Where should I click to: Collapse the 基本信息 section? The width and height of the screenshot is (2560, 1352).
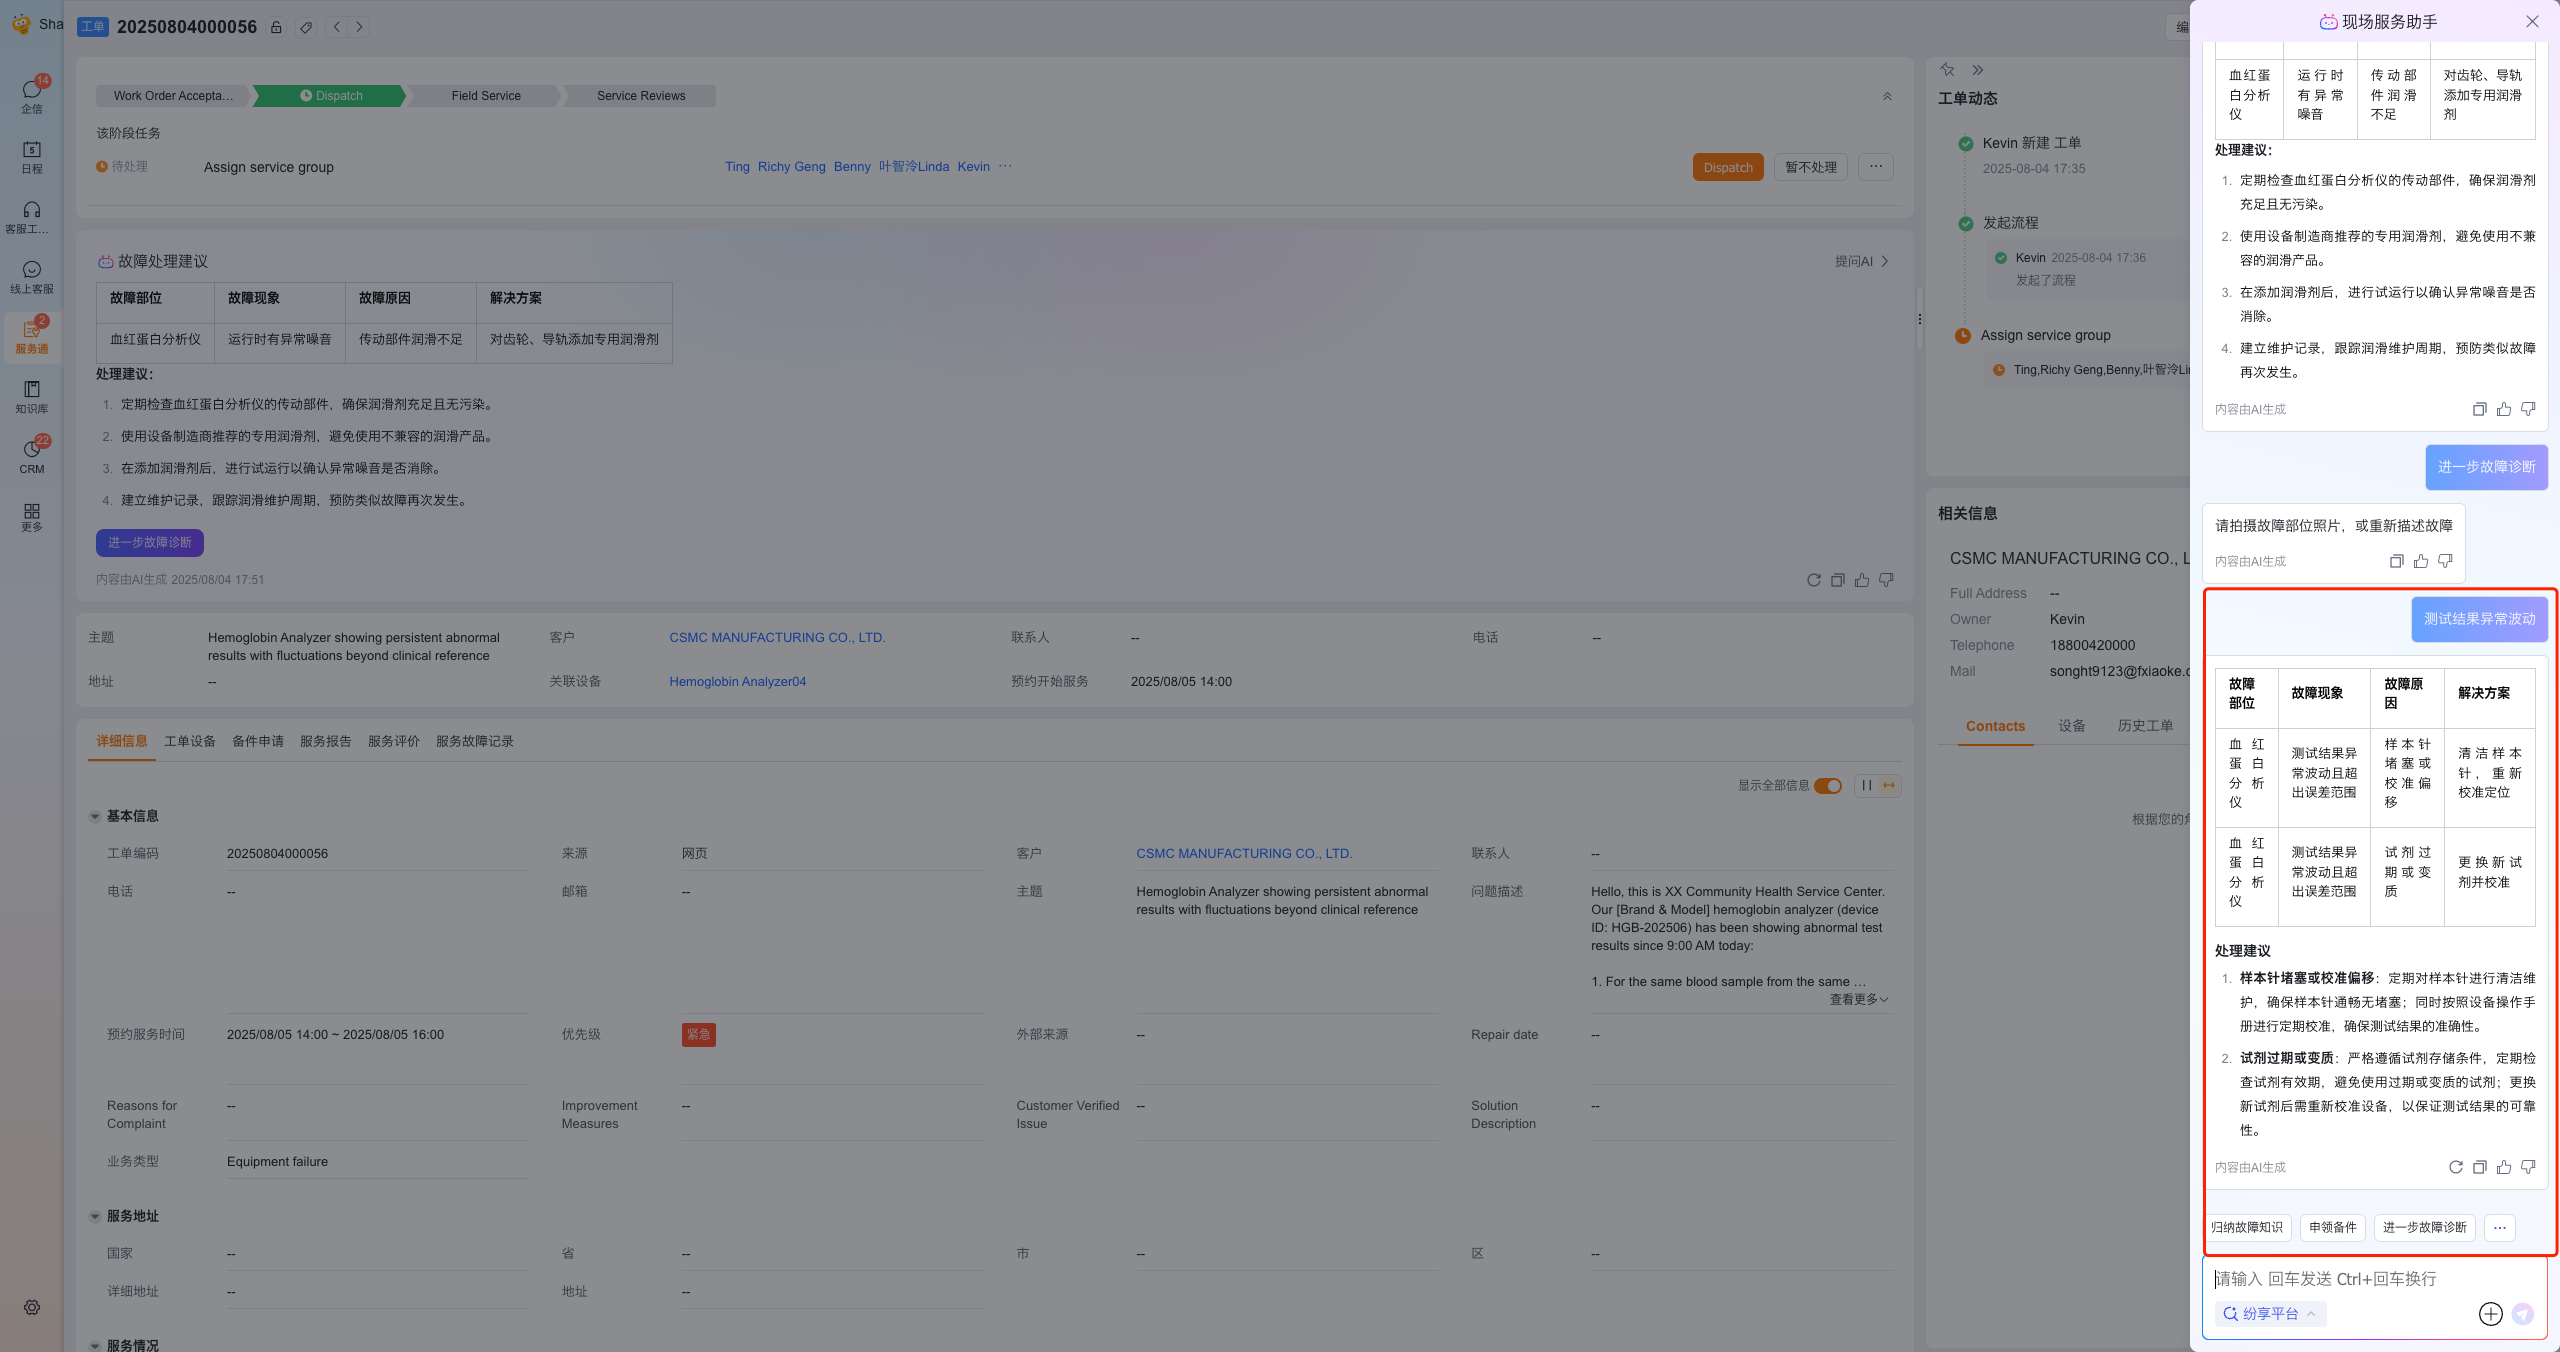click(95, 816)
